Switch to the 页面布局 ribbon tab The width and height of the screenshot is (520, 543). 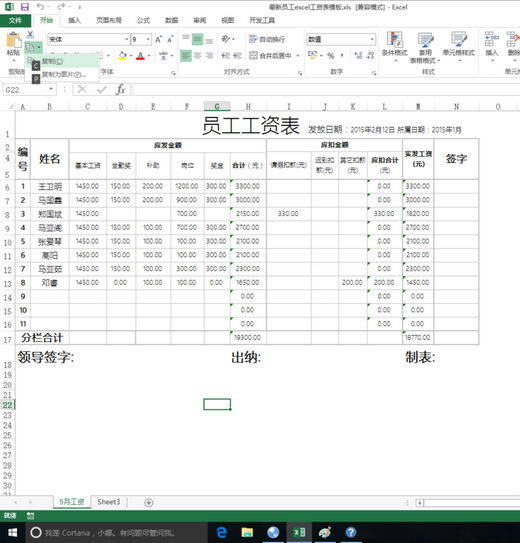tap(109, 20)
